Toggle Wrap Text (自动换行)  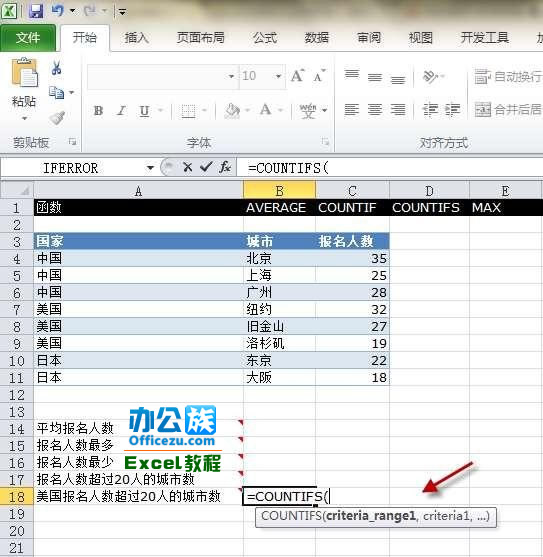tap(508, 76)
